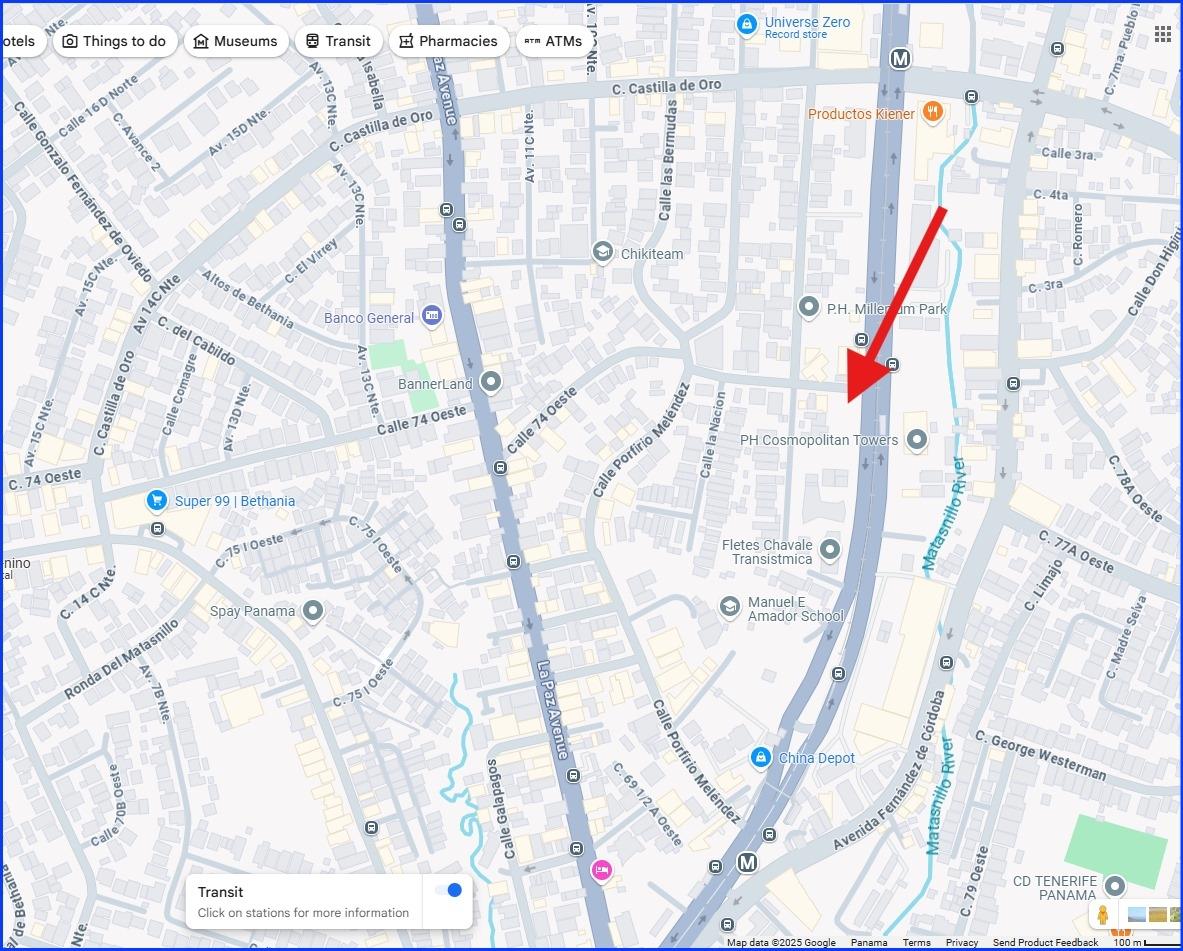Viewport: 1183px width, 951px height.
Task: Open the Terms link at the bottom
Action: (916, 943)
